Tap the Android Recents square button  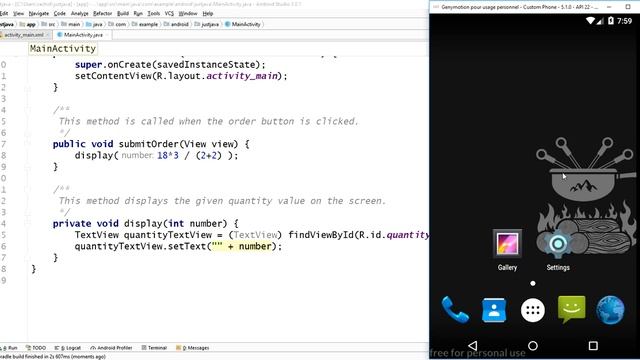click(593, 346)
